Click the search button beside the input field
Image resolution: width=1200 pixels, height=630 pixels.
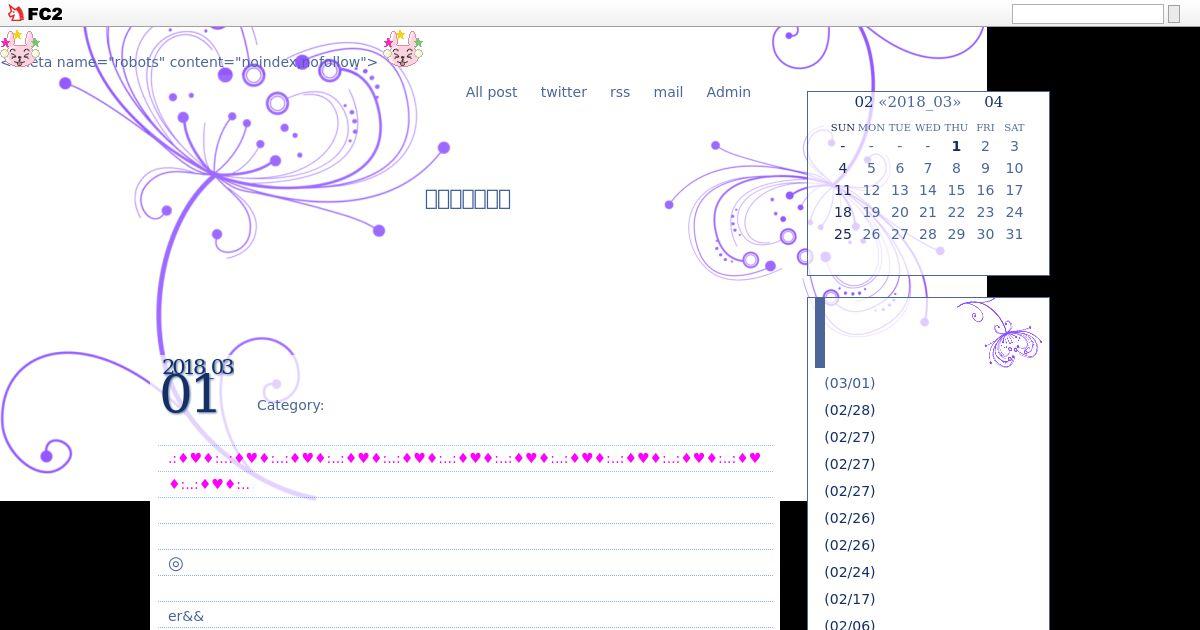(x=1173, y=14)
